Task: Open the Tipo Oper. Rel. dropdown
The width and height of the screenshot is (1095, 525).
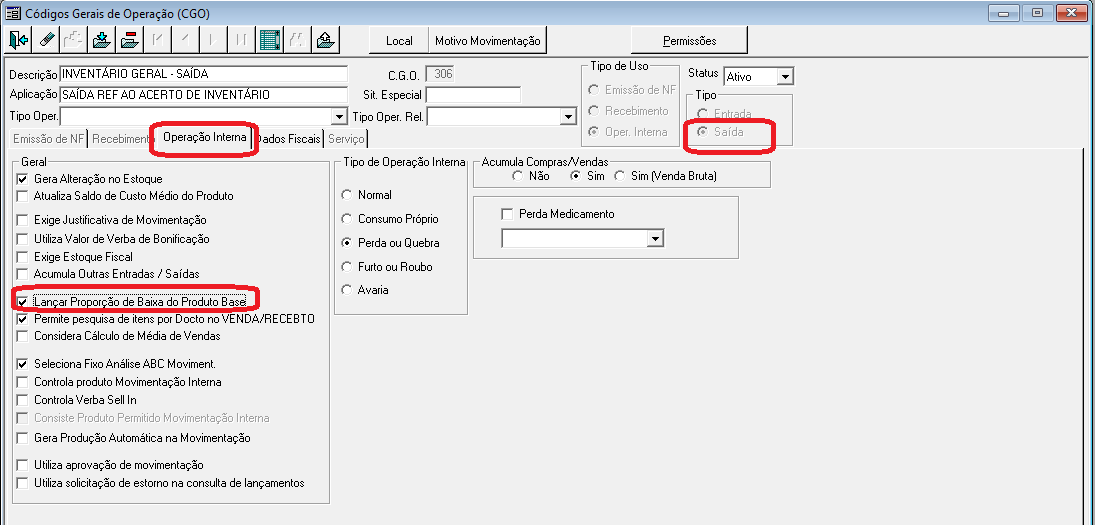Action: [x=568, y=117]
